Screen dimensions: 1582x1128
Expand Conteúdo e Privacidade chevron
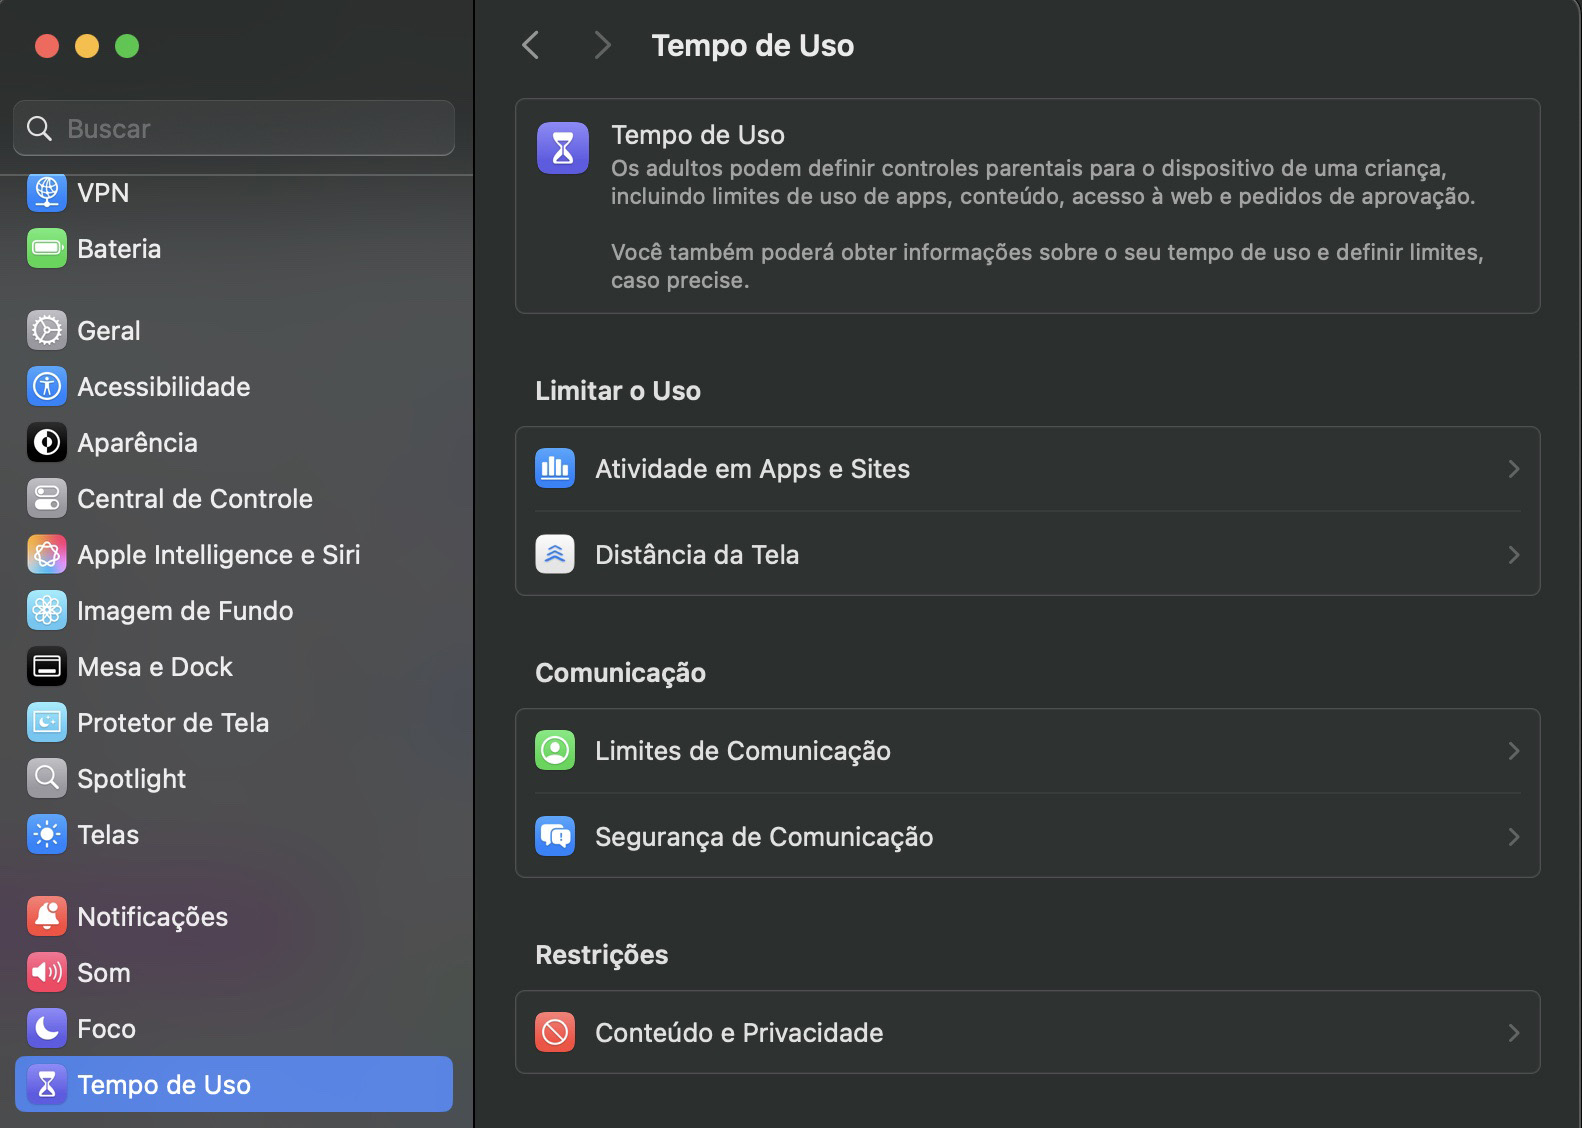(x=1513, y=1033)
